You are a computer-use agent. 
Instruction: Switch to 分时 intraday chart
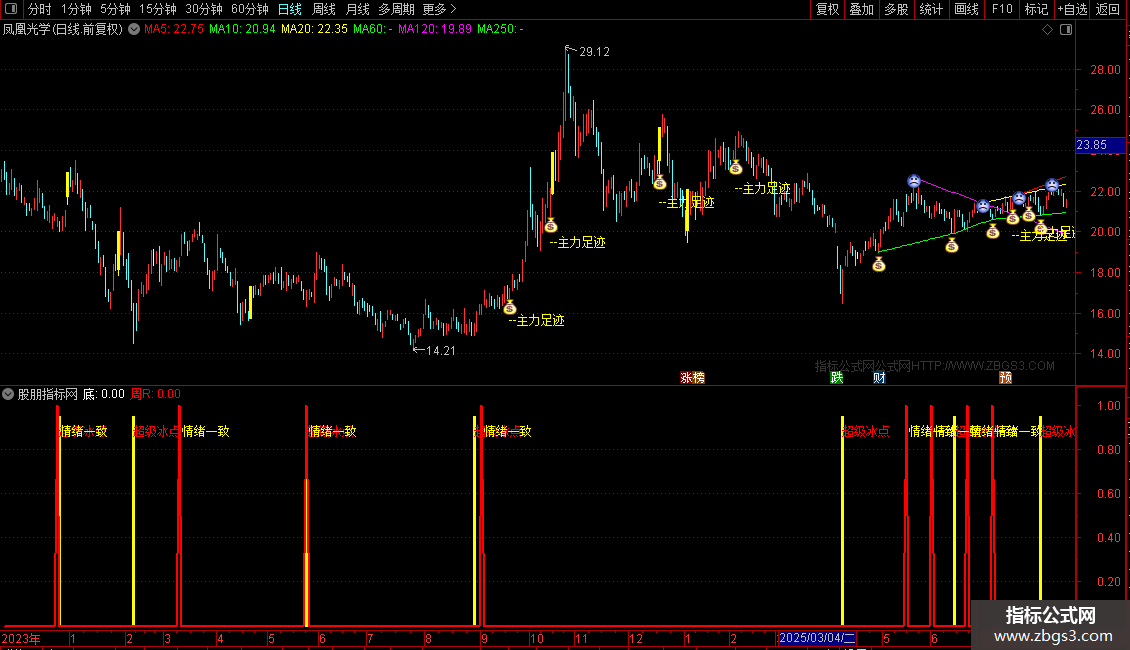pyautogui.click(x=40, y=9)
